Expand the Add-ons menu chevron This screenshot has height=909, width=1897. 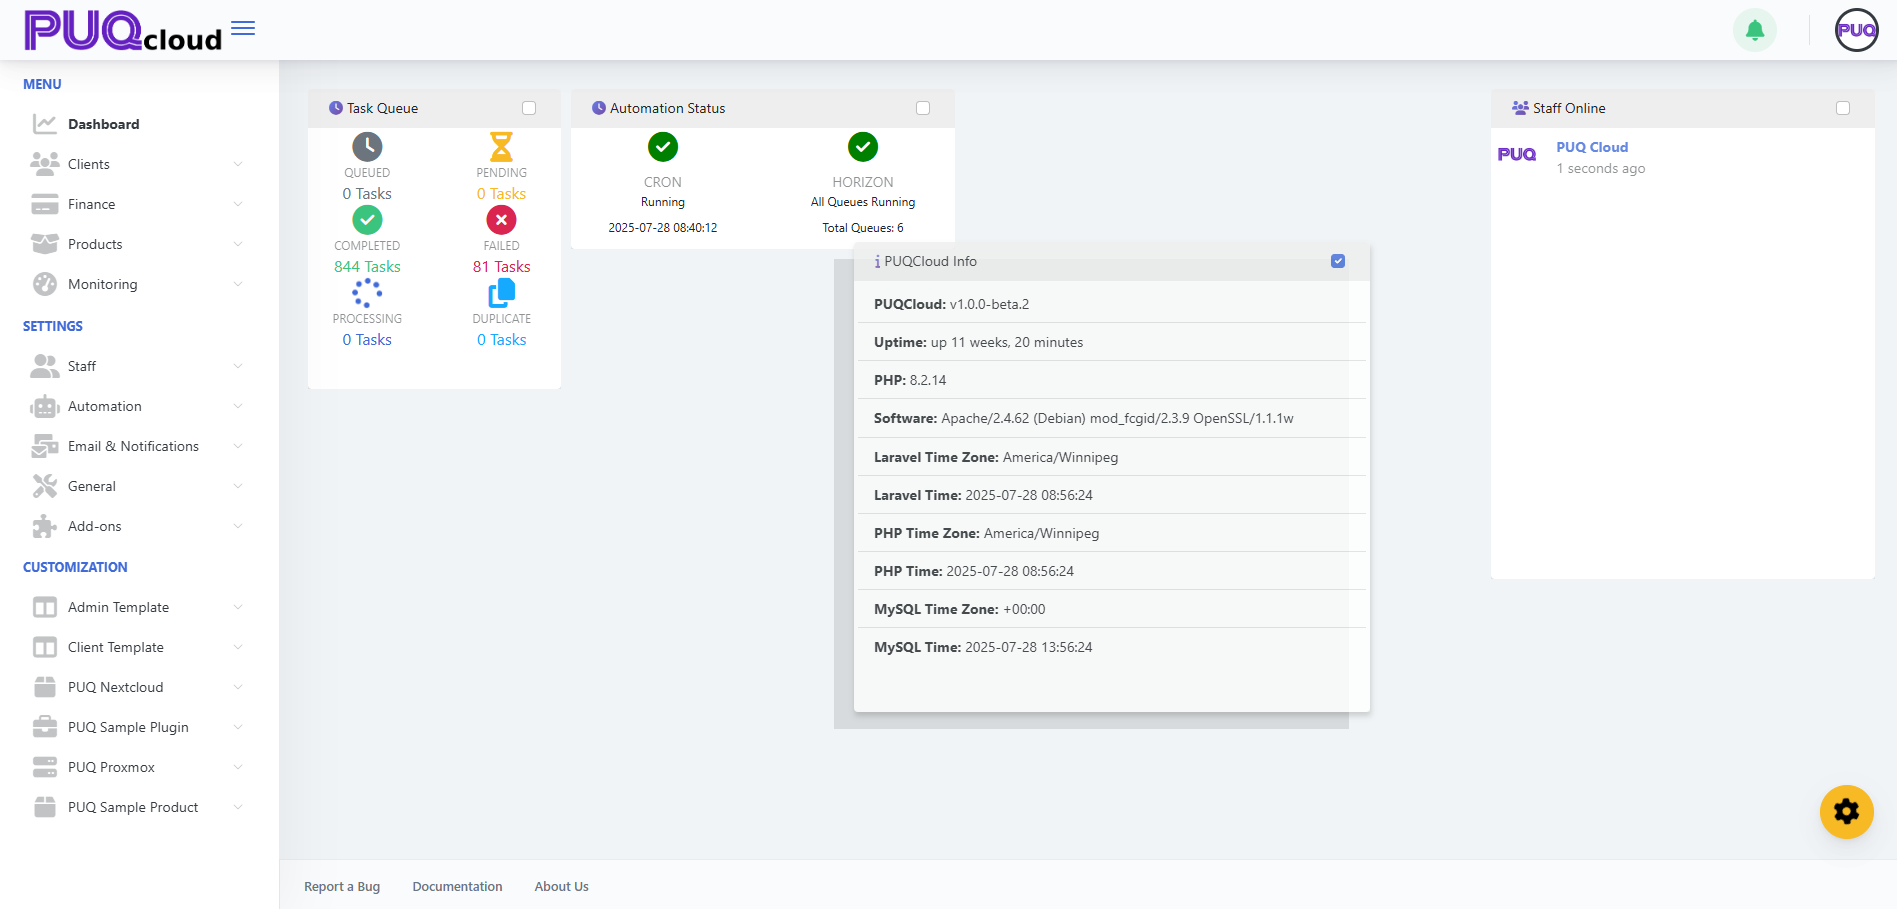(x=237, y=526)
